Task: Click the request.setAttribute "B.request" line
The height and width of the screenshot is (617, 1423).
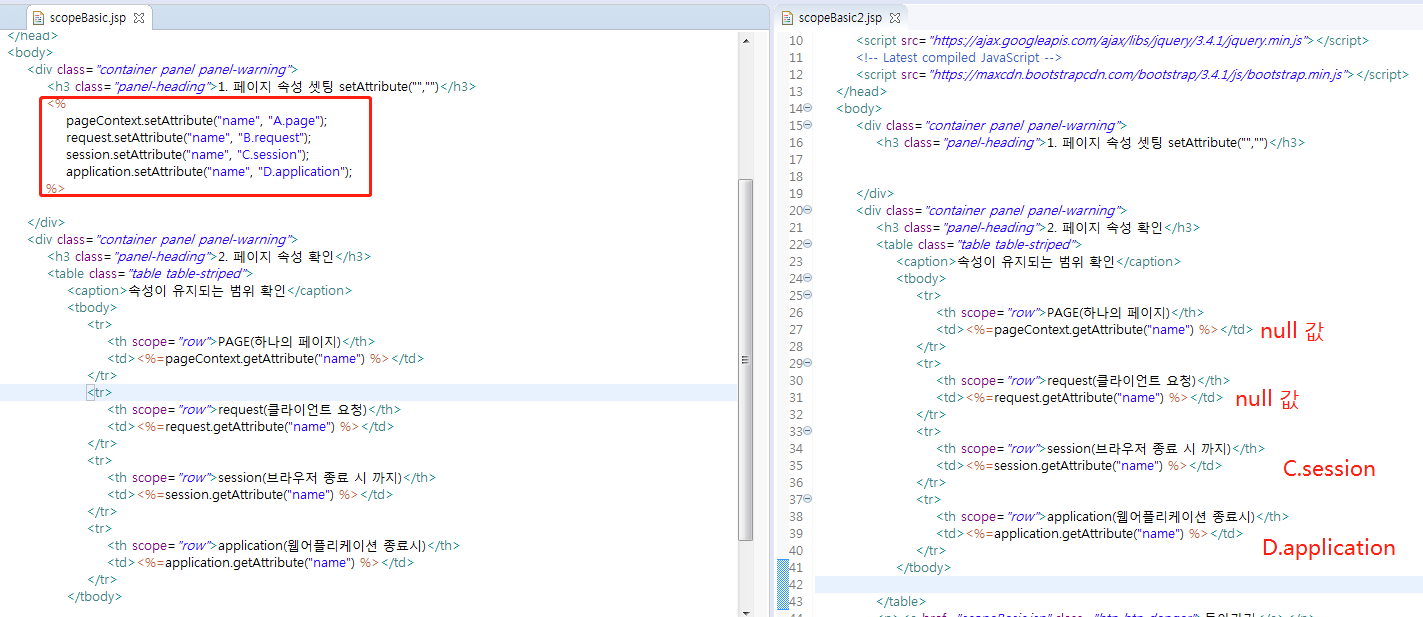Action: [189, 137]
